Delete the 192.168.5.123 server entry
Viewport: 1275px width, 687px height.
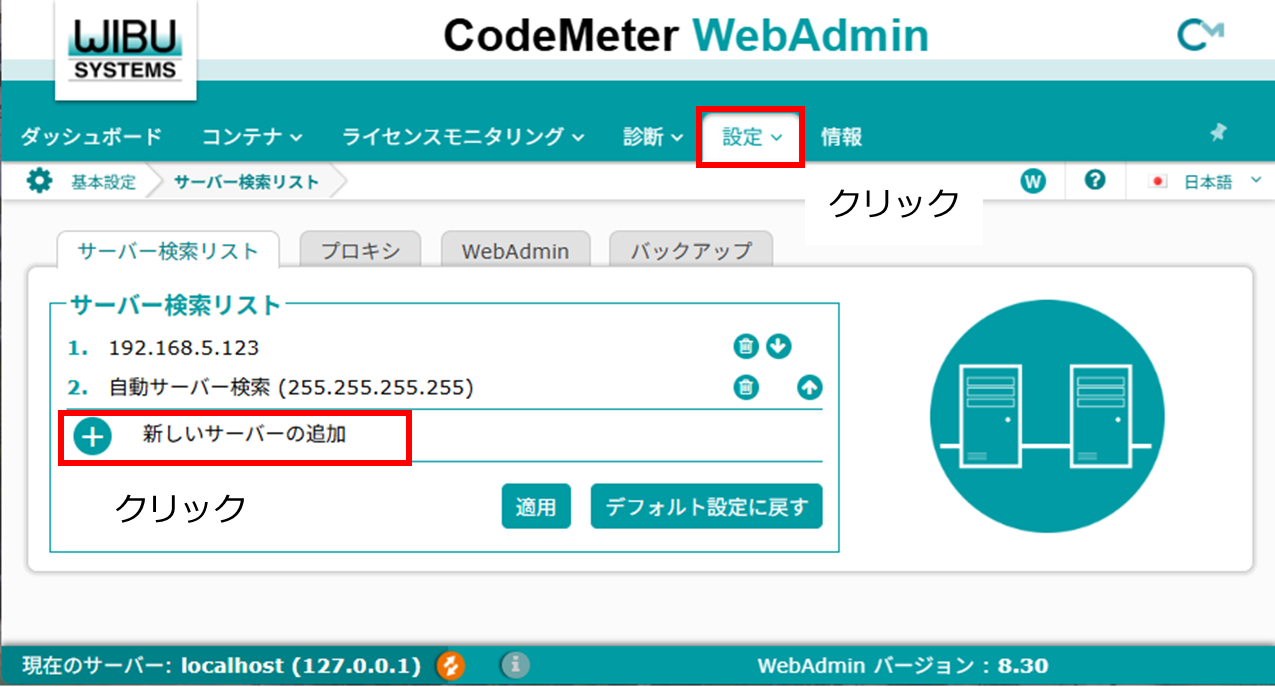point(745,347)
